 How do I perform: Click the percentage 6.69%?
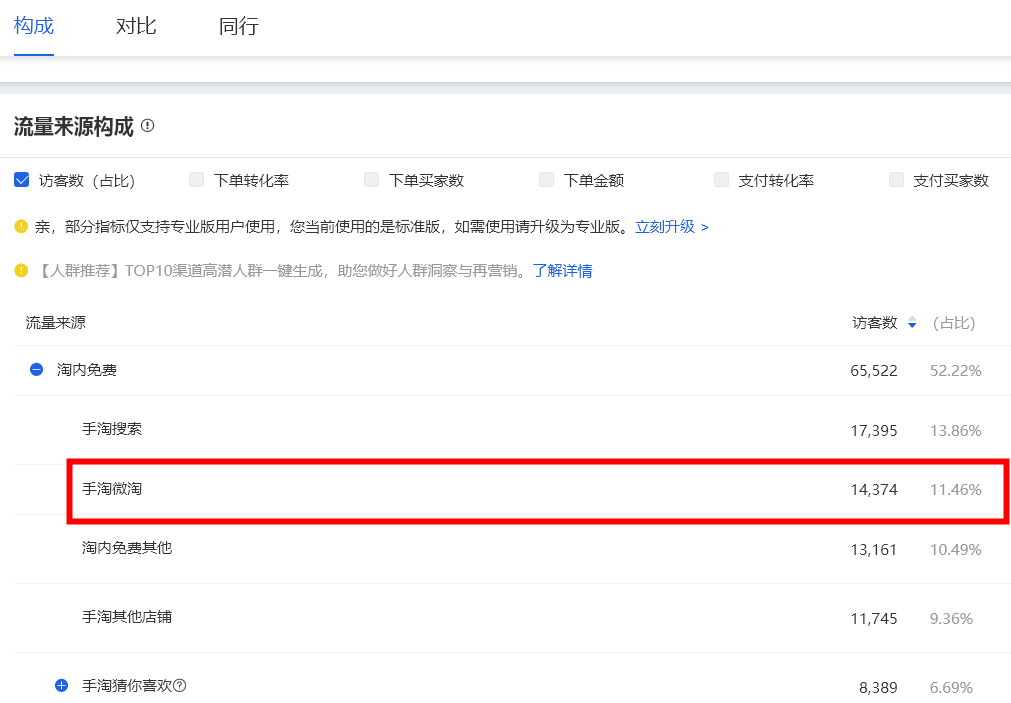(x=951, y=688)
